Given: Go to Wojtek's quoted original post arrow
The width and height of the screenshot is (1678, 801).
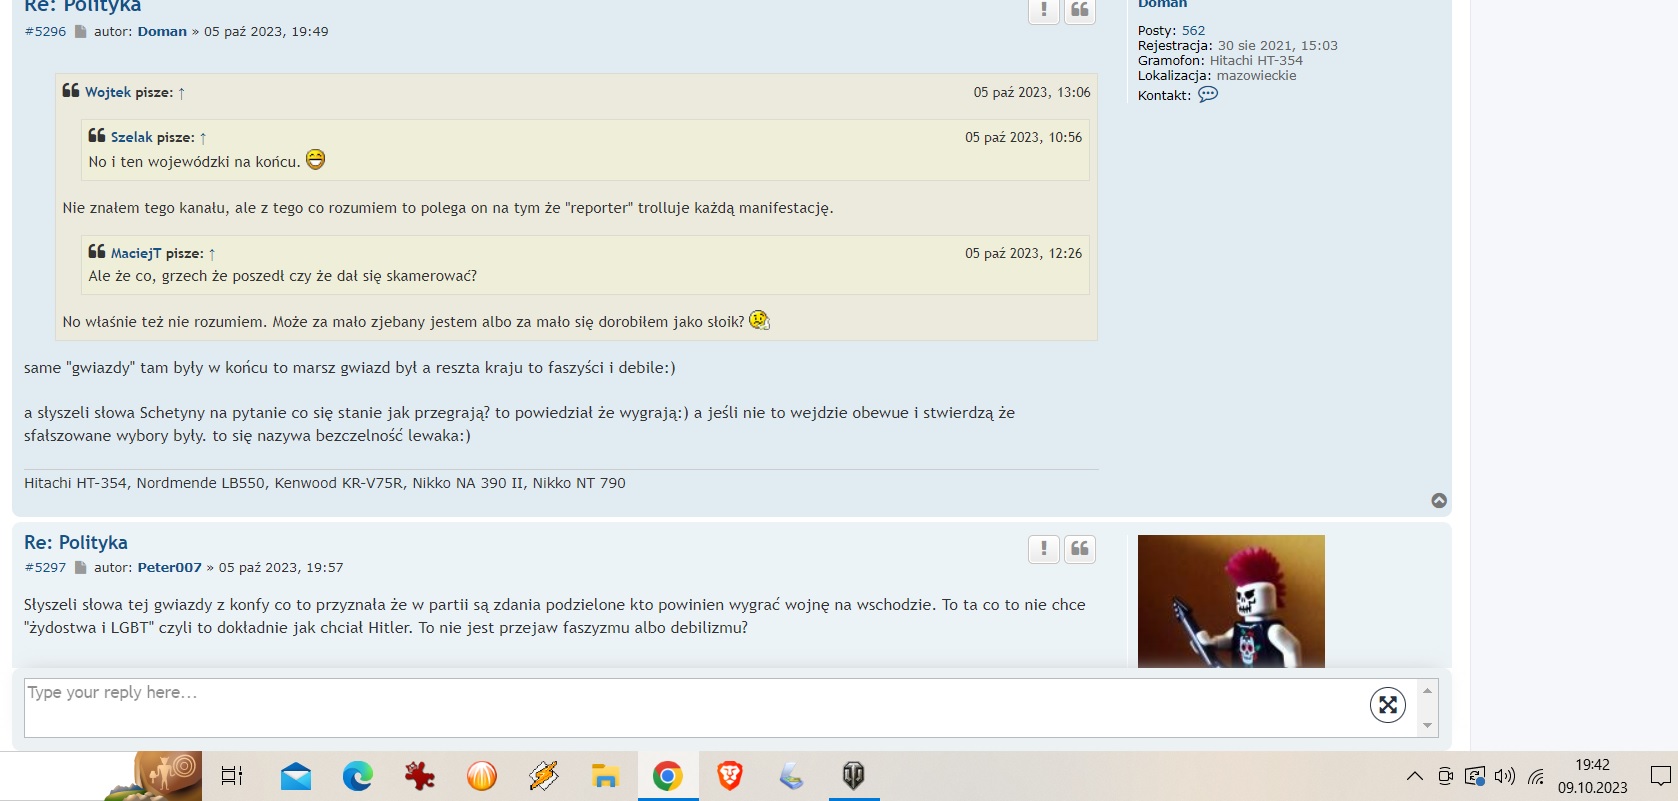Looking at the screenshot, I should point(181,93).
